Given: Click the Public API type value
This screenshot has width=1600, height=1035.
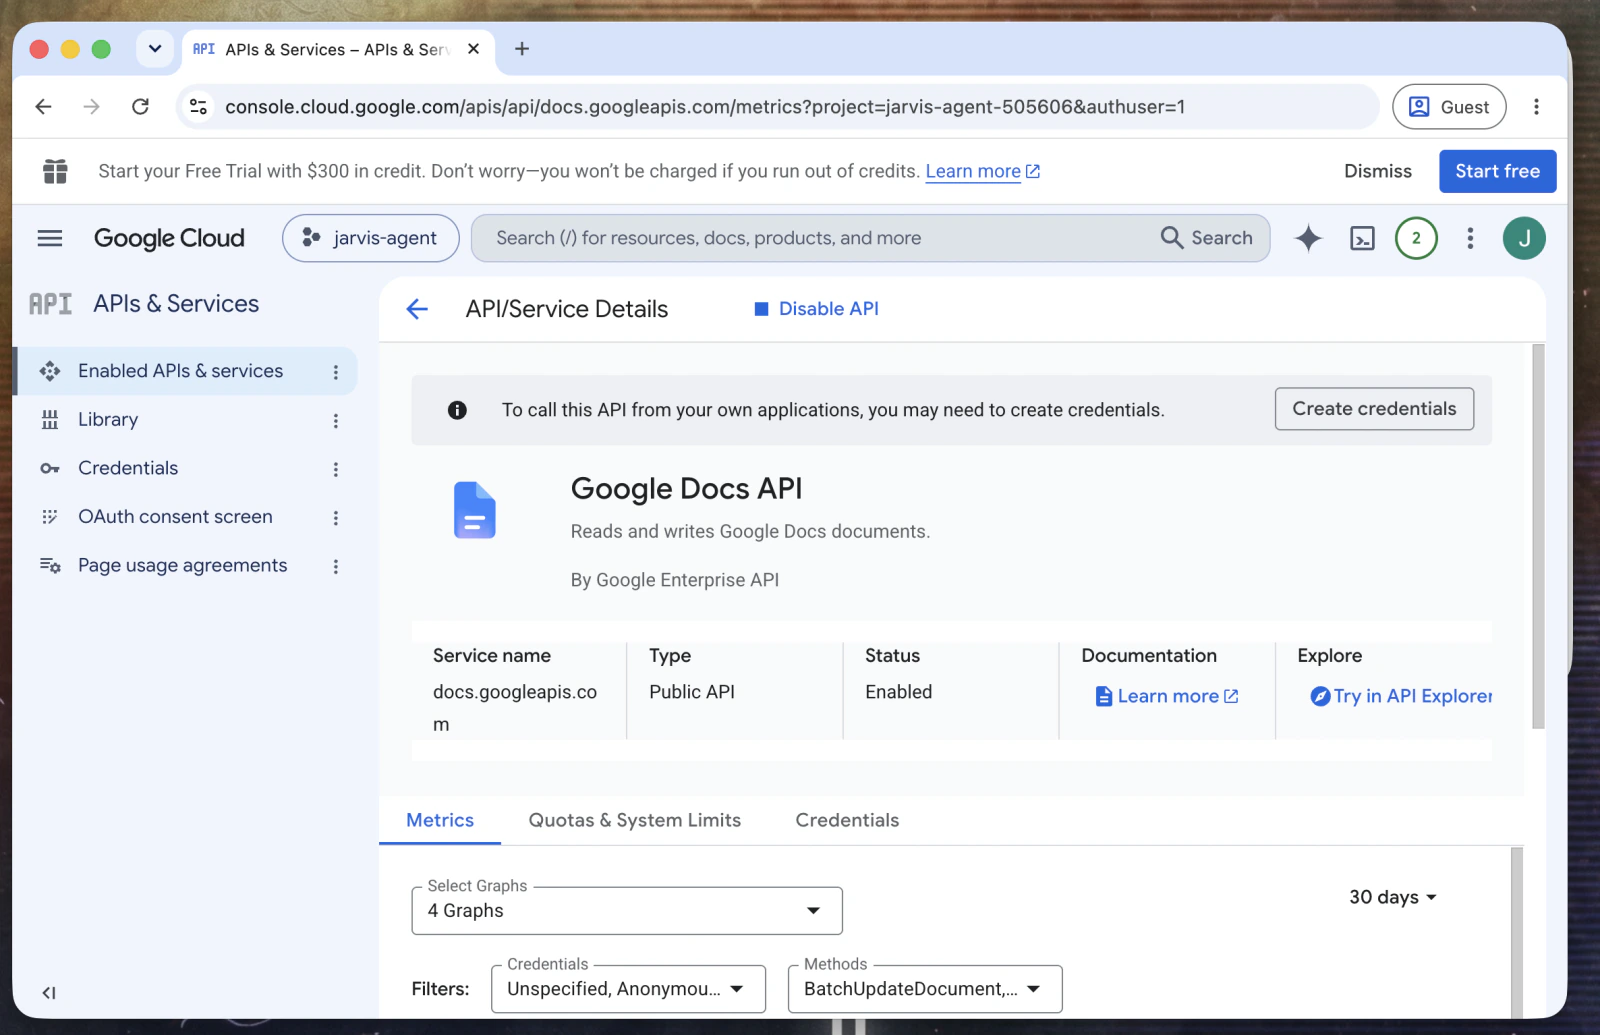Looking at the screenshot, I should (x=691, y=692).
